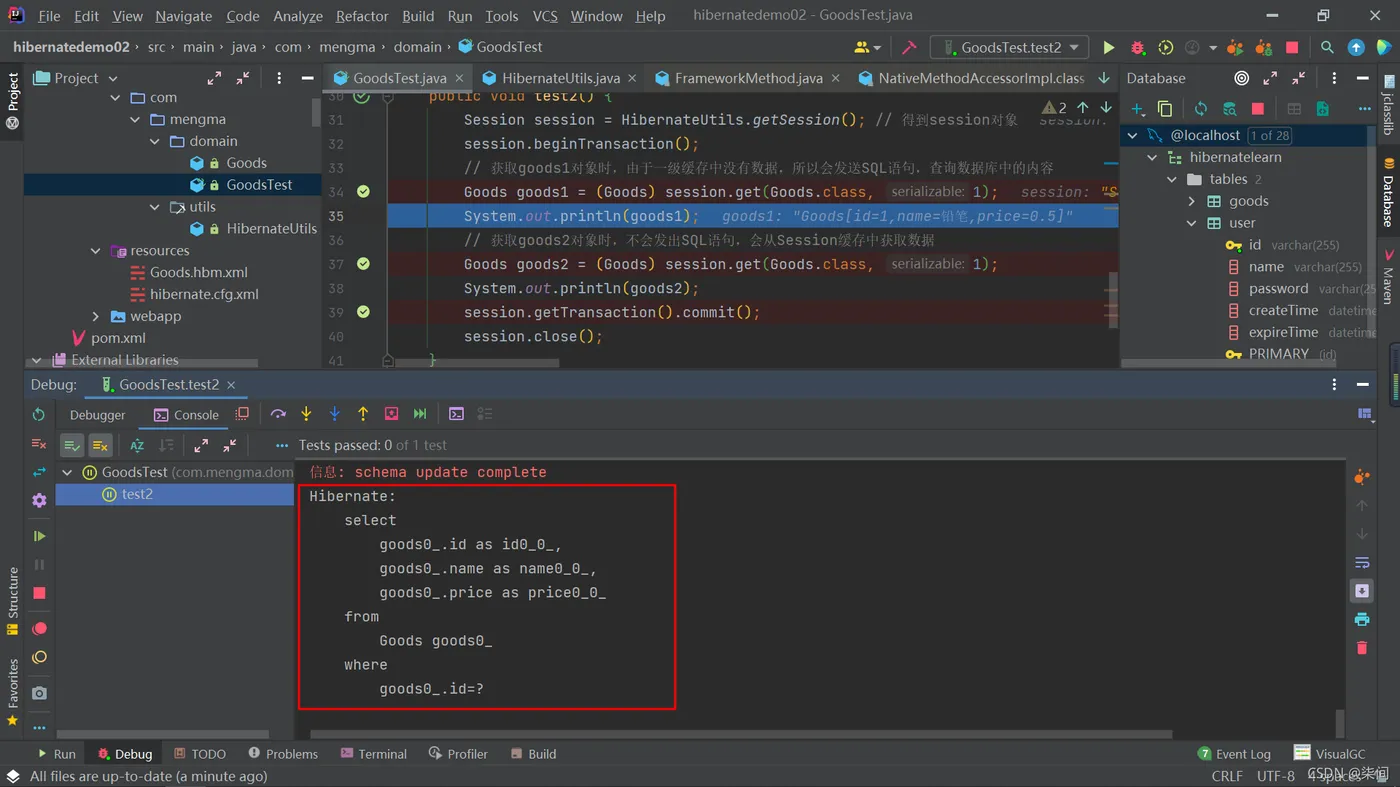This screenshot has height=787, width=1400.
Task: Click Step Into in debug toolbar
Action: 306,414
